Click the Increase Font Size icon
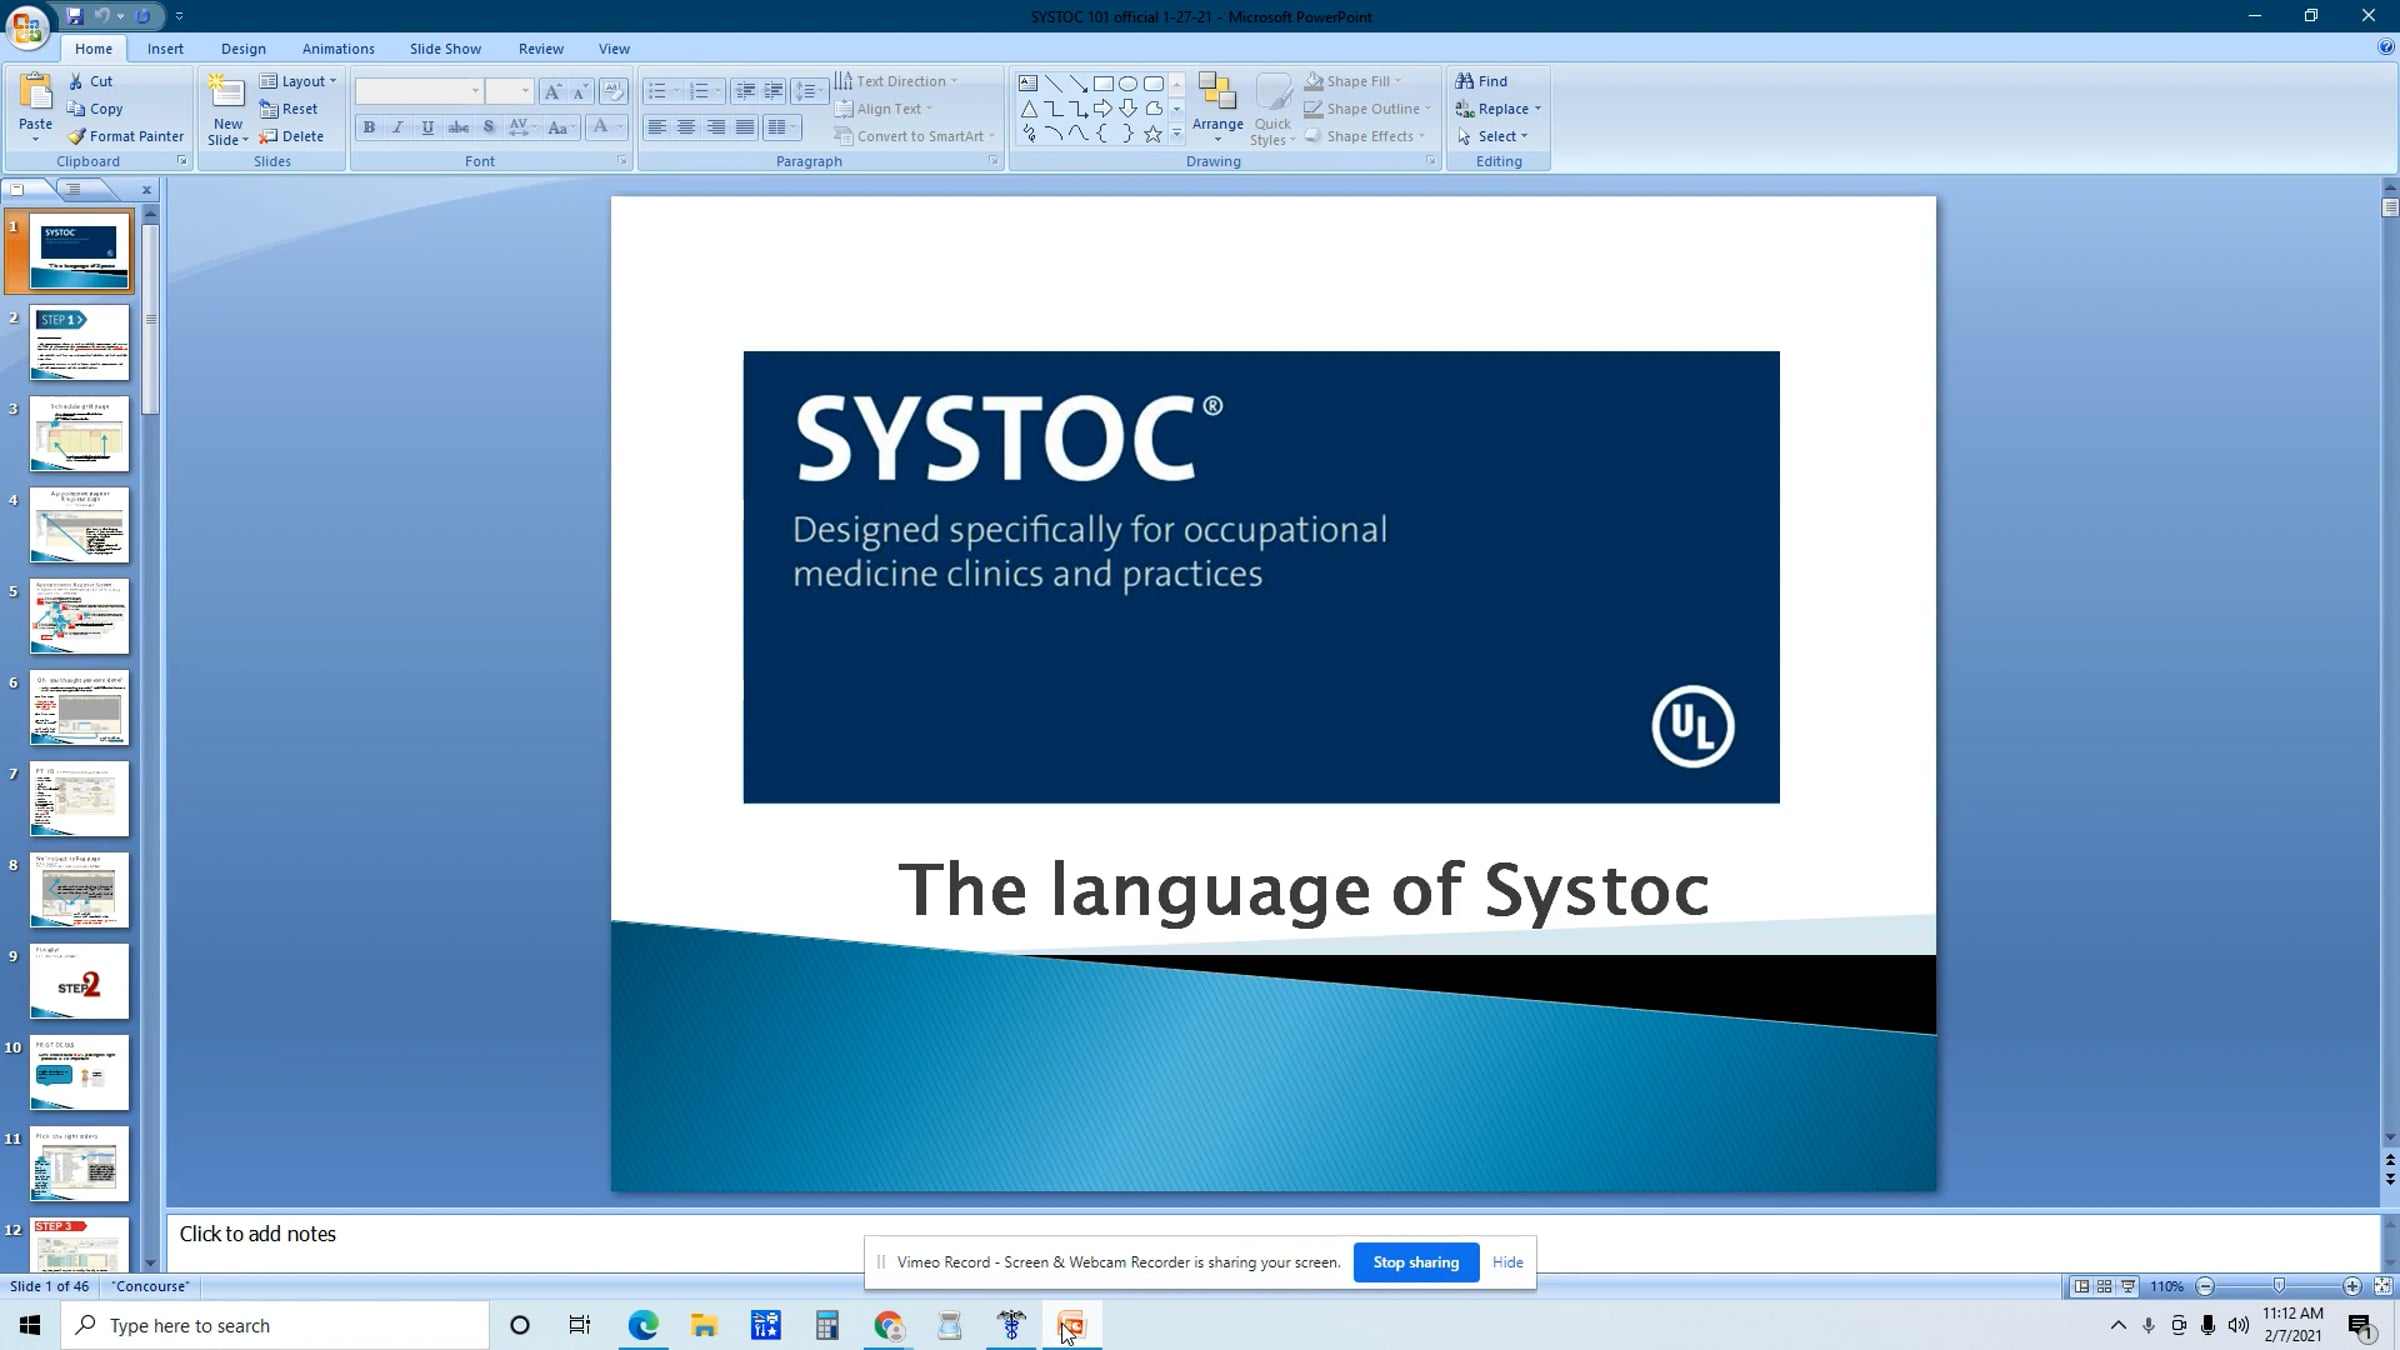This screenshot has height=1350, width=2400. (552, 92)
